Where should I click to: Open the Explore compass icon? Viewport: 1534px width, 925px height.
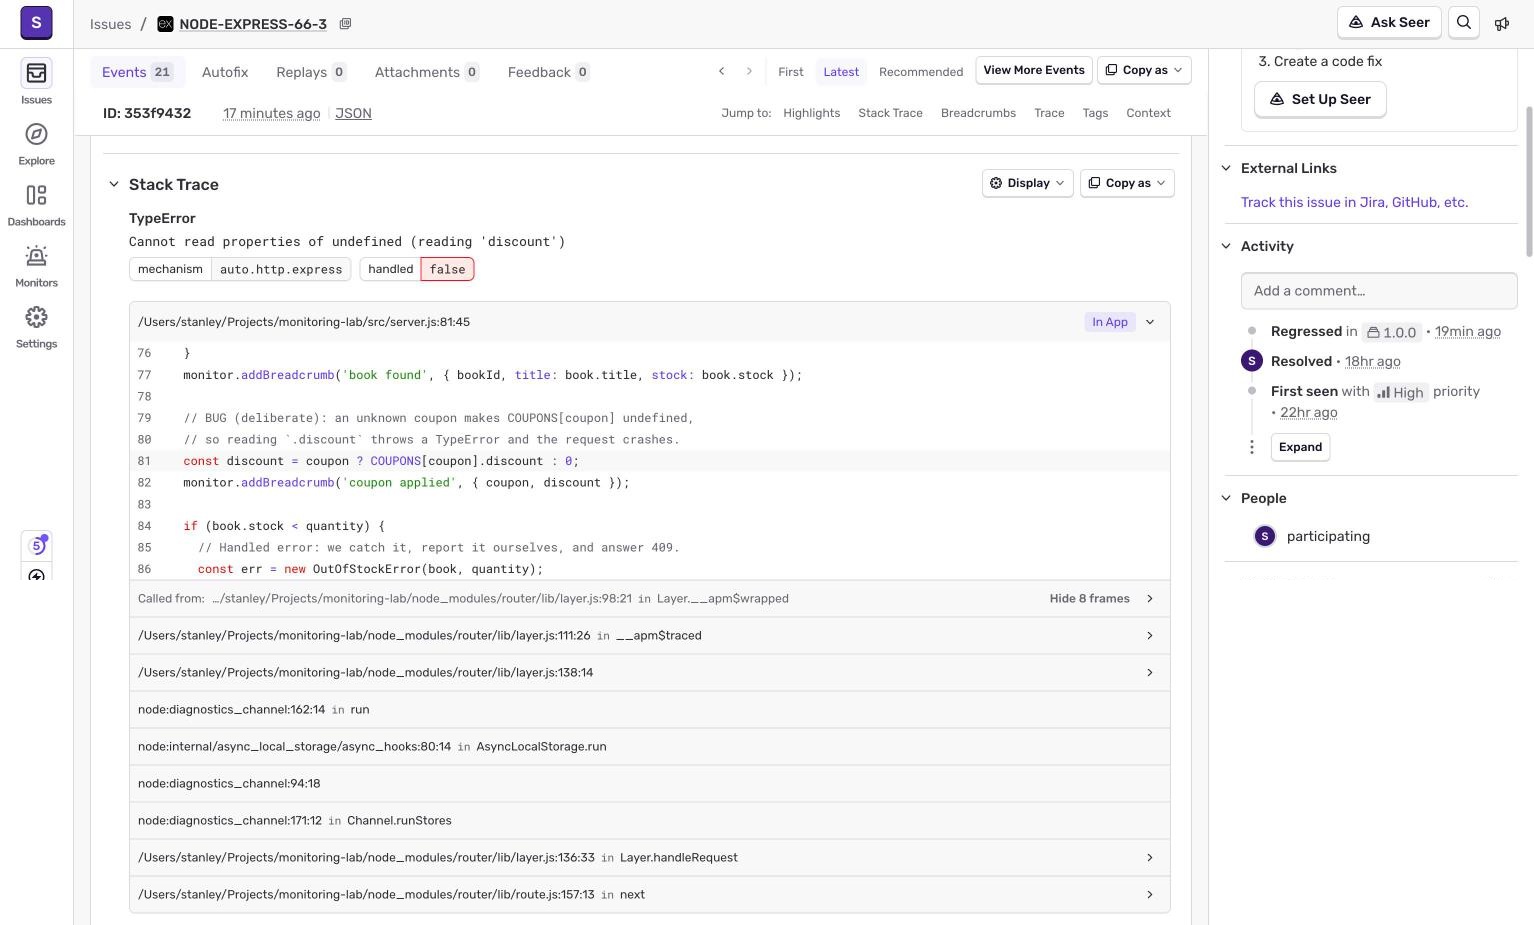pyautogui.click(x=36, y=134)
